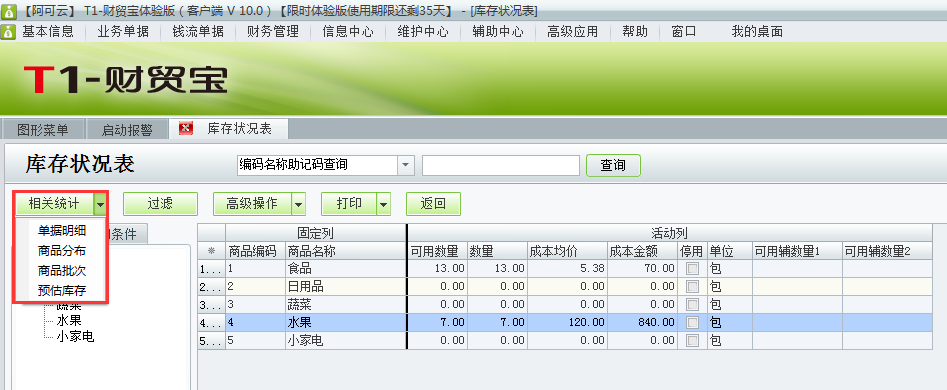Select the 编码名称助记码查询 combo box
The height and width of the screenshot is (390, 947).
click(x=325, y=165)
